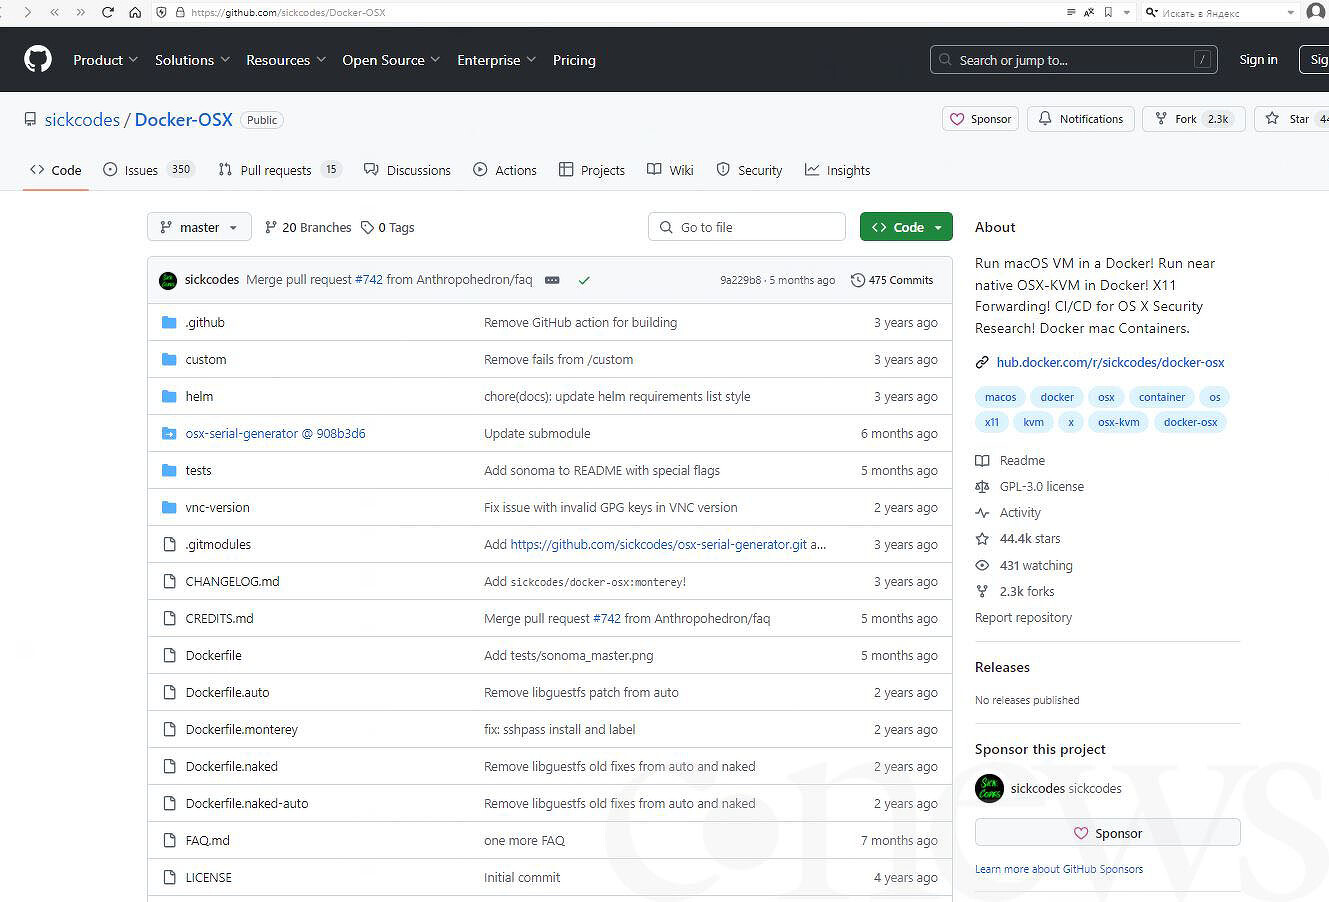
Task: Click the green commit status checkmark
Action: (x=584, y=280)
